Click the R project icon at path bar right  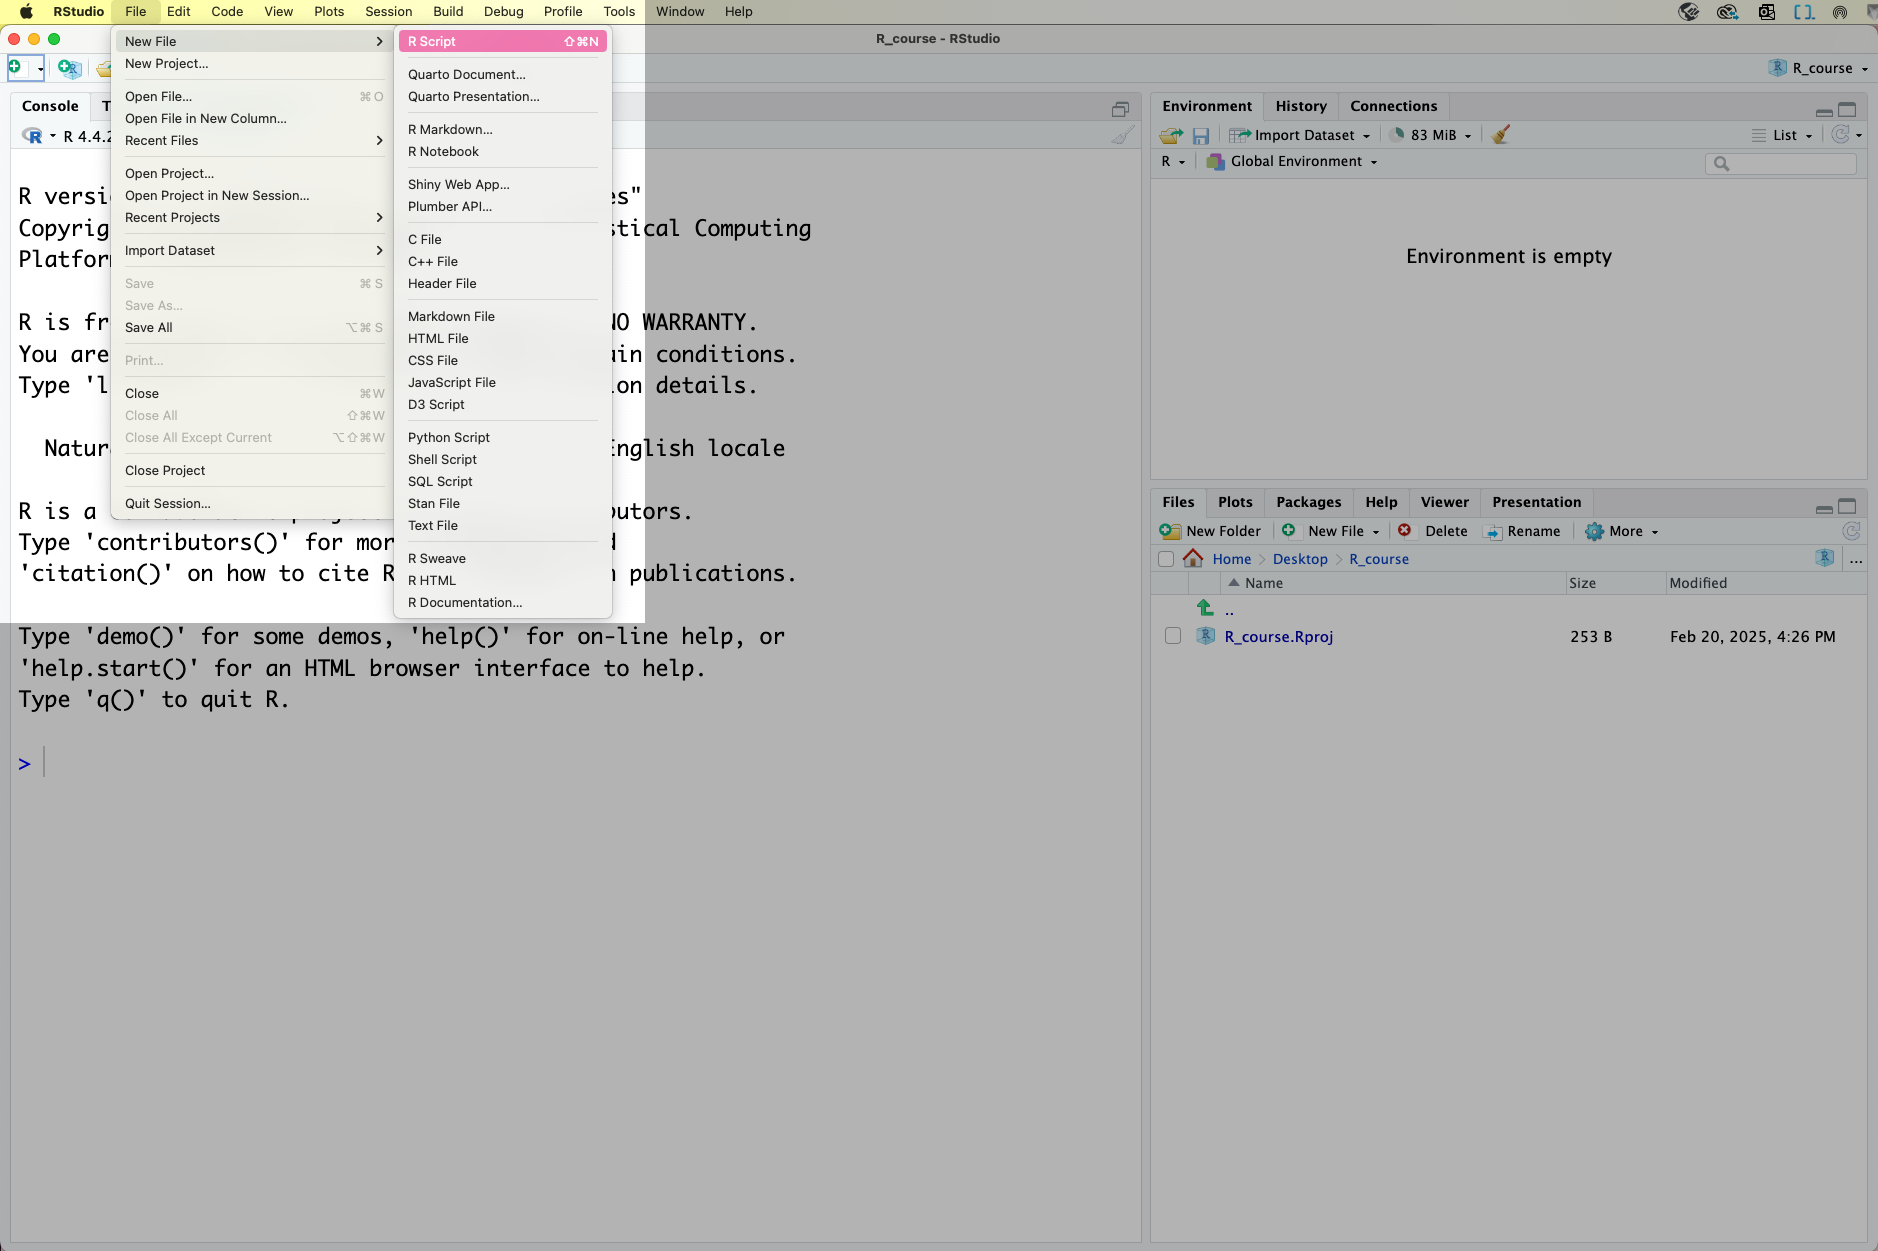coord(1825,558)
